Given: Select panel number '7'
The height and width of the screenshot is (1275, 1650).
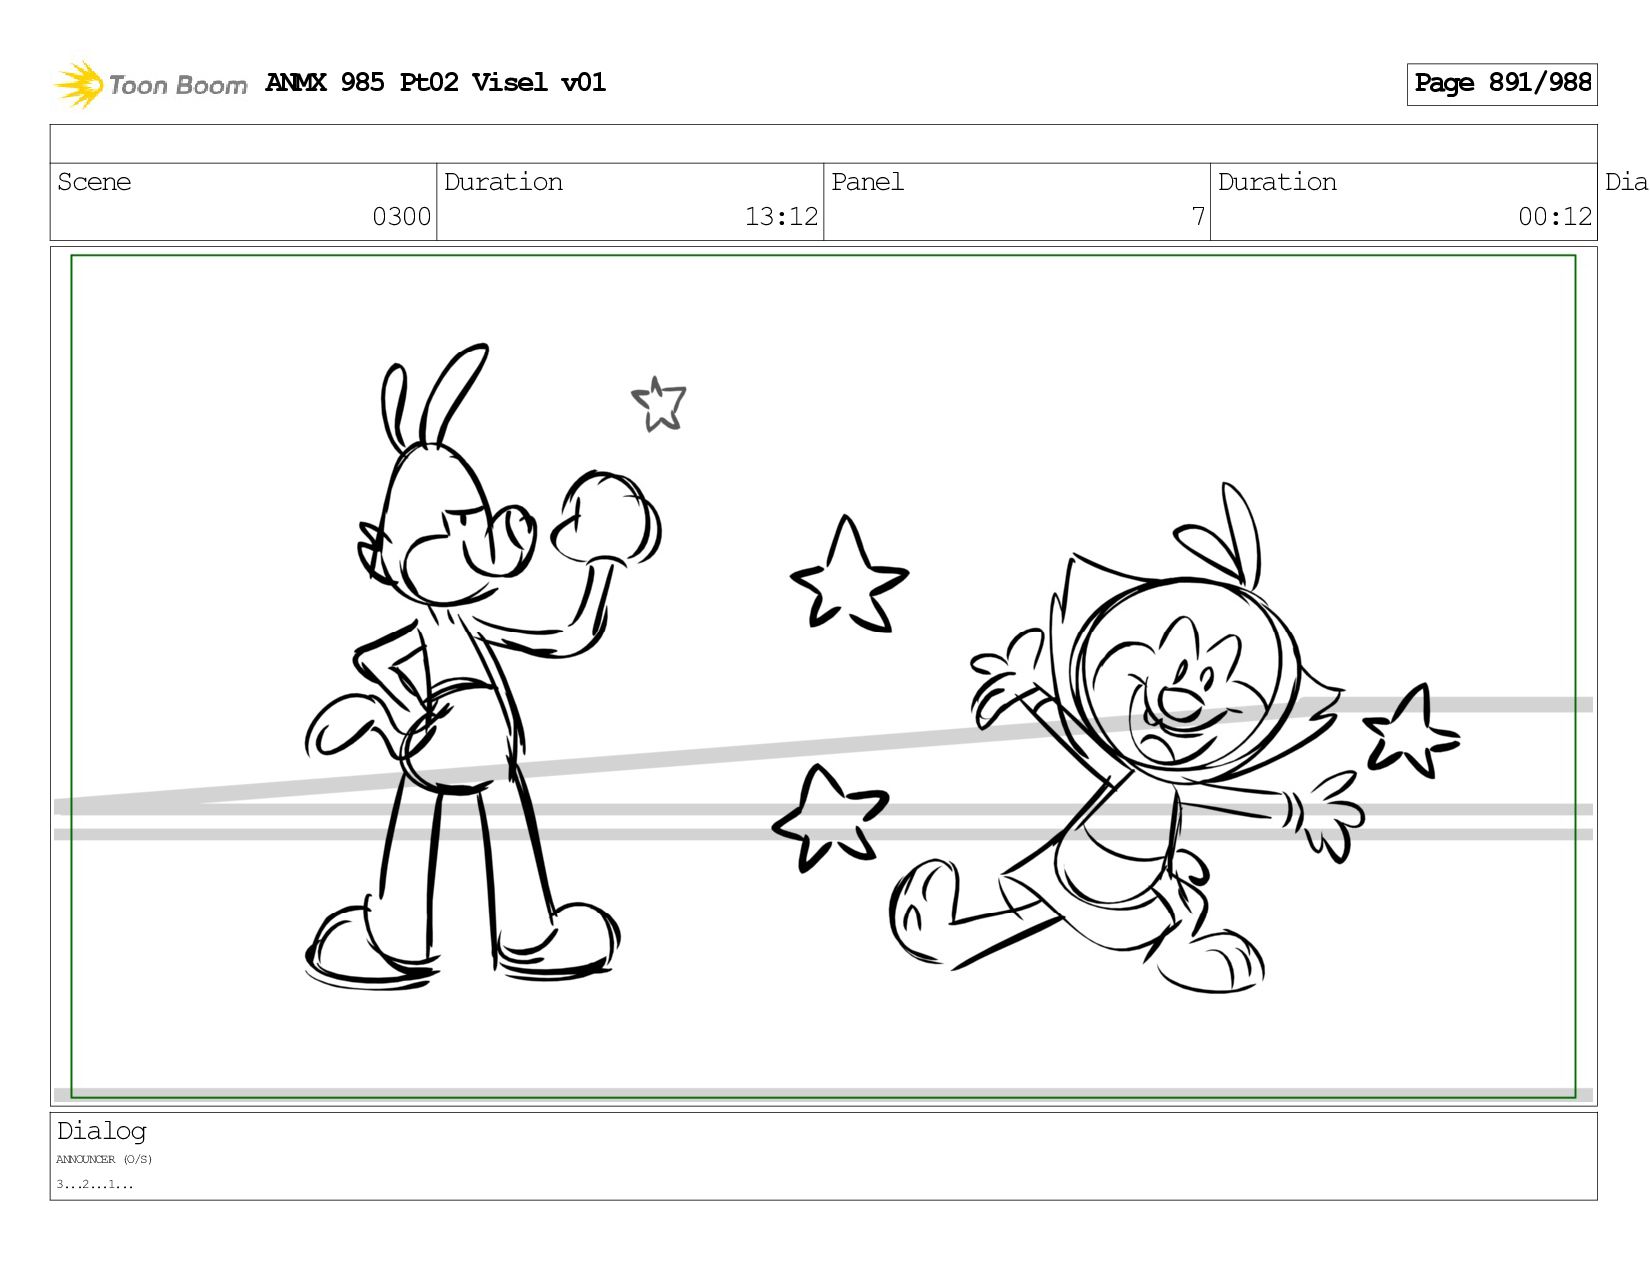Looking at the screenshot, I should 1198,217.
